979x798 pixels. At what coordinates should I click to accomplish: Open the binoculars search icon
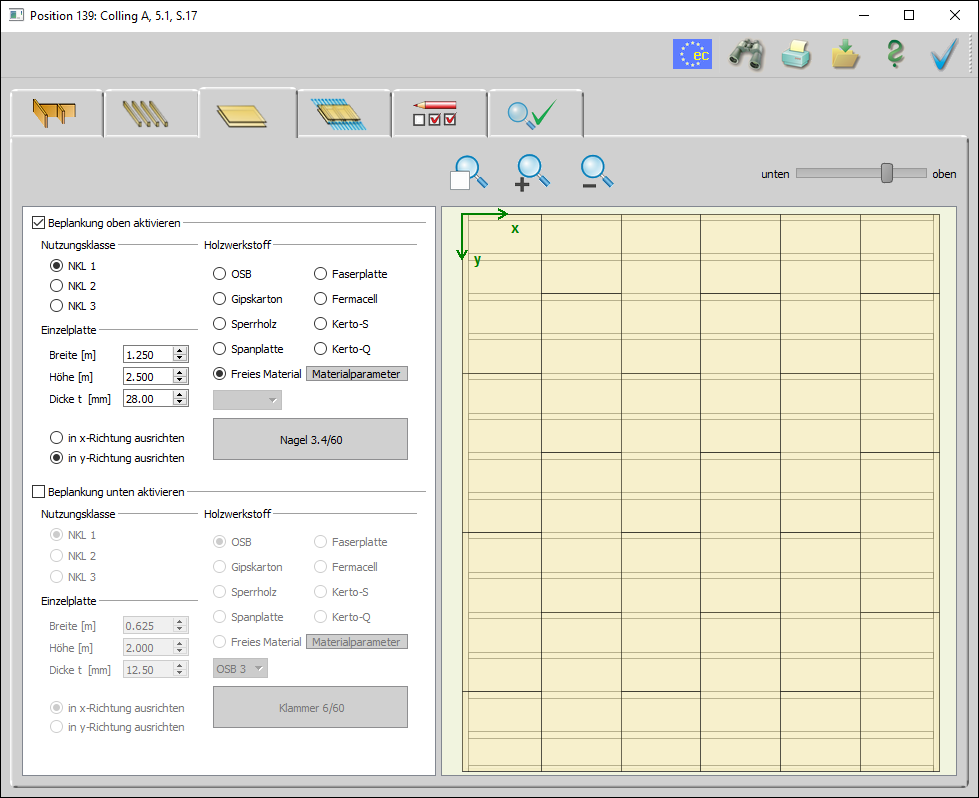(x=746, y=54)
